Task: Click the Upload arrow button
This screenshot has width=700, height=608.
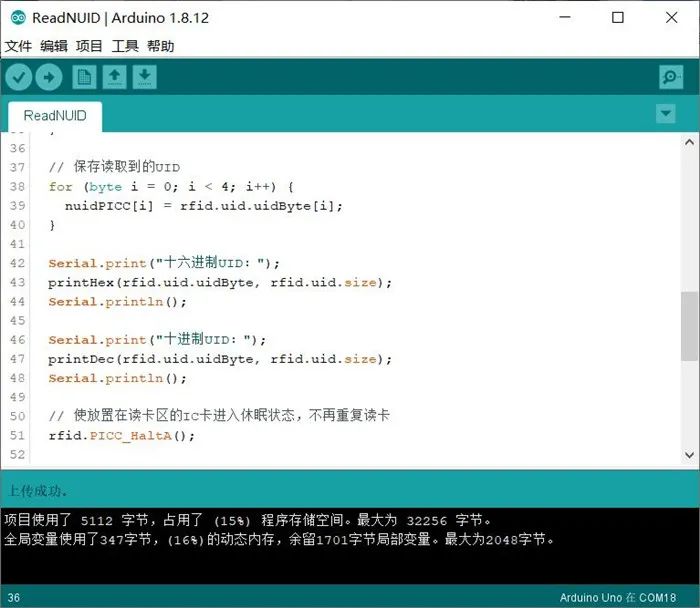Action: click(x=49, y=77)
